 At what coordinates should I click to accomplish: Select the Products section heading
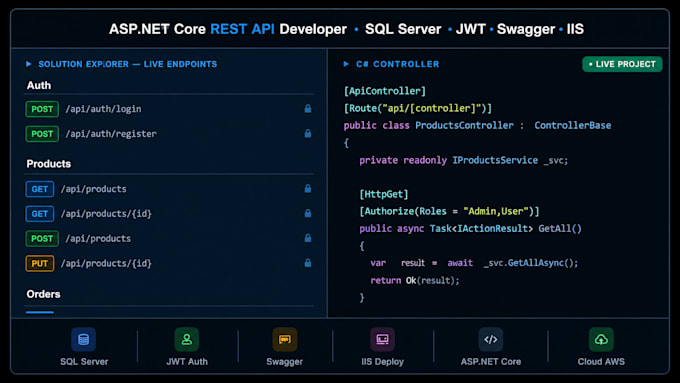coord(49,164)
